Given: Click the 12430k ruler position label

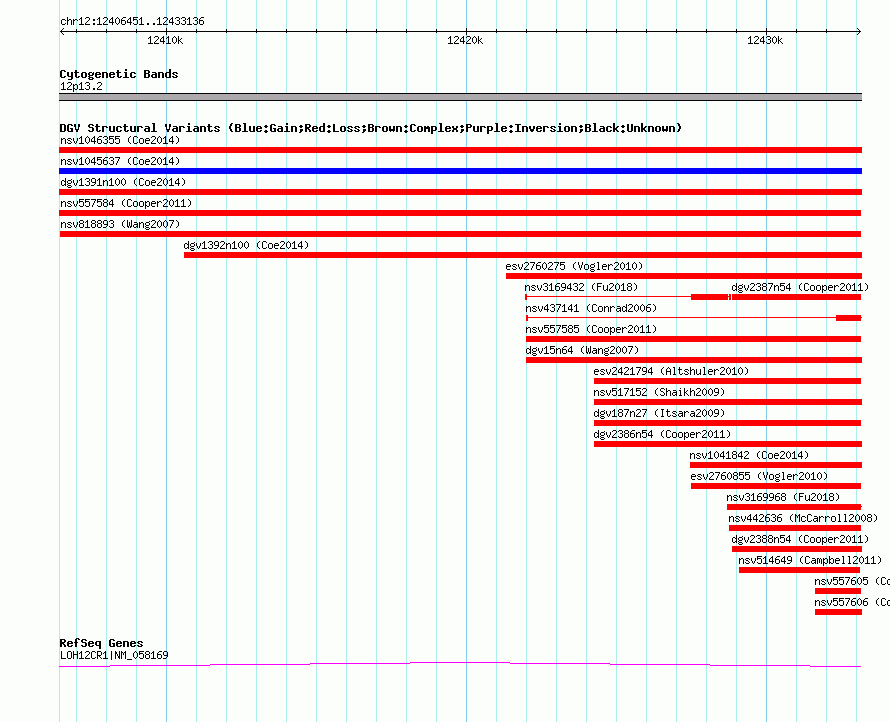Looking at the screenshot, I should point(765,40).
